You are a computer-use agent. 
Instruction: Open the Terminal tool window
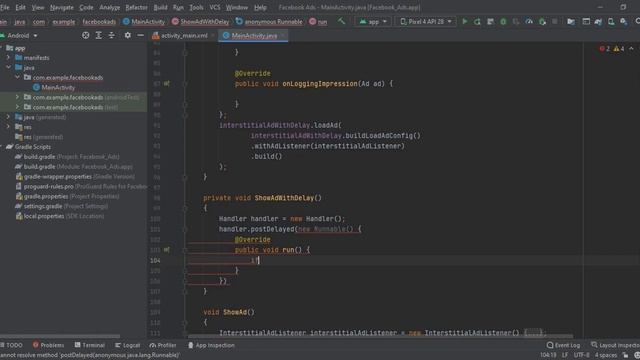click(x=89, y=345)
